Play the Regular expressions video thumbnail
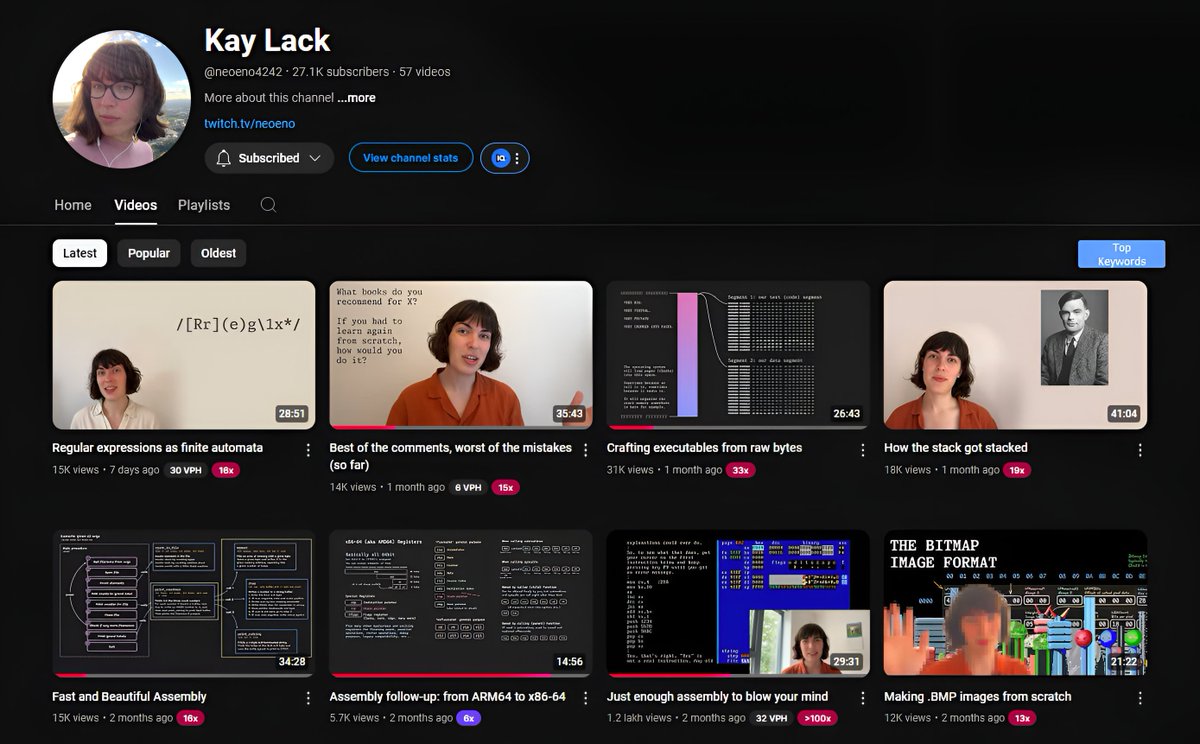 (x=184, y=355)
